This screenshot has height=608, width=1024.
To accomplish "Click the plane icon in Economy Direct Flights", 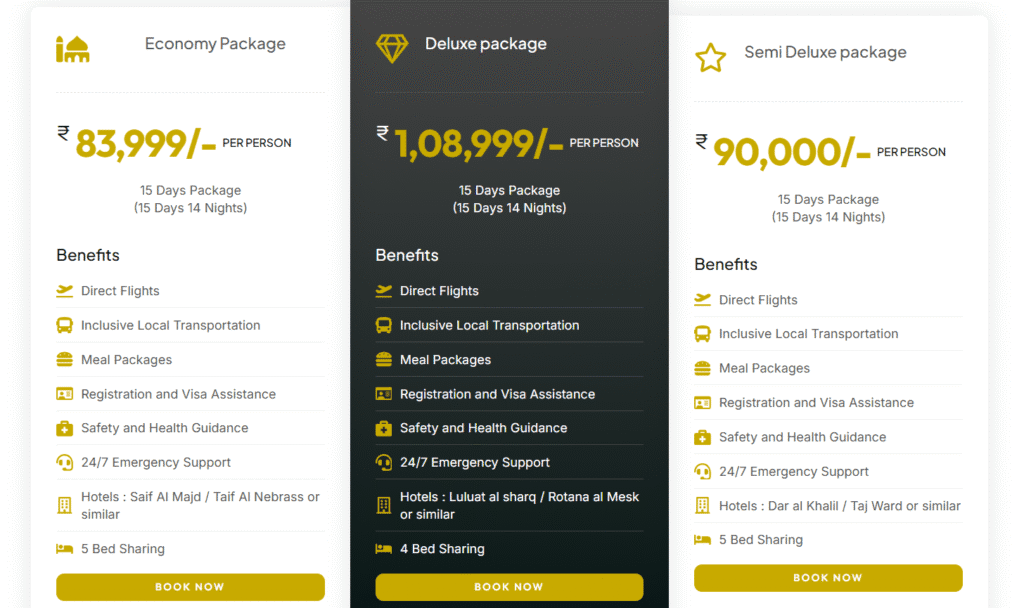I will point(65,291).
